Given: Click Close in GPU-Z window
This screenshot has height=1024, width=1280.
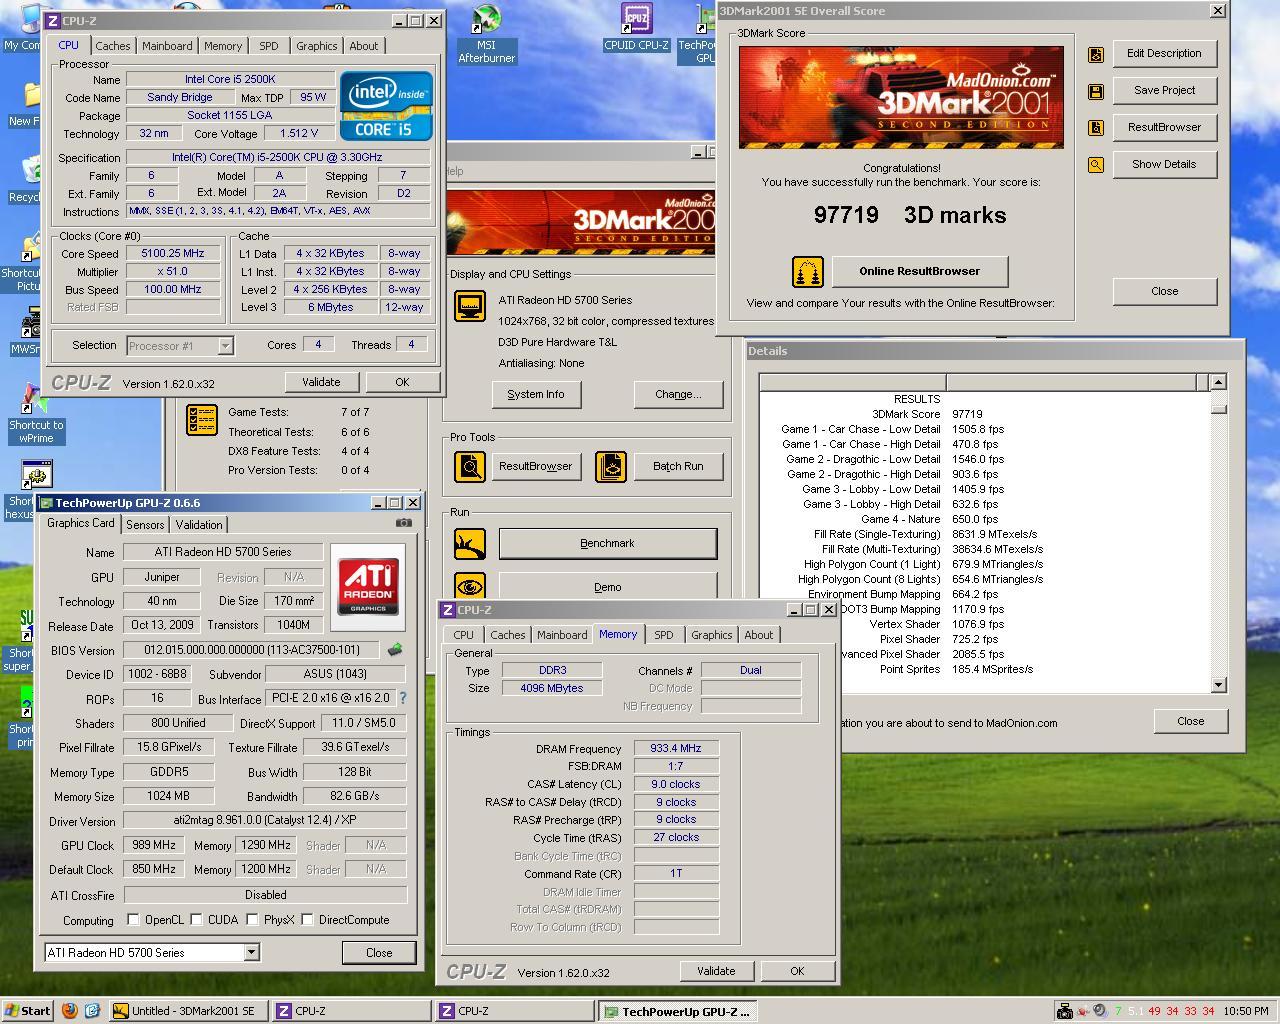Looking at the screenshot, I should point(379,952).
